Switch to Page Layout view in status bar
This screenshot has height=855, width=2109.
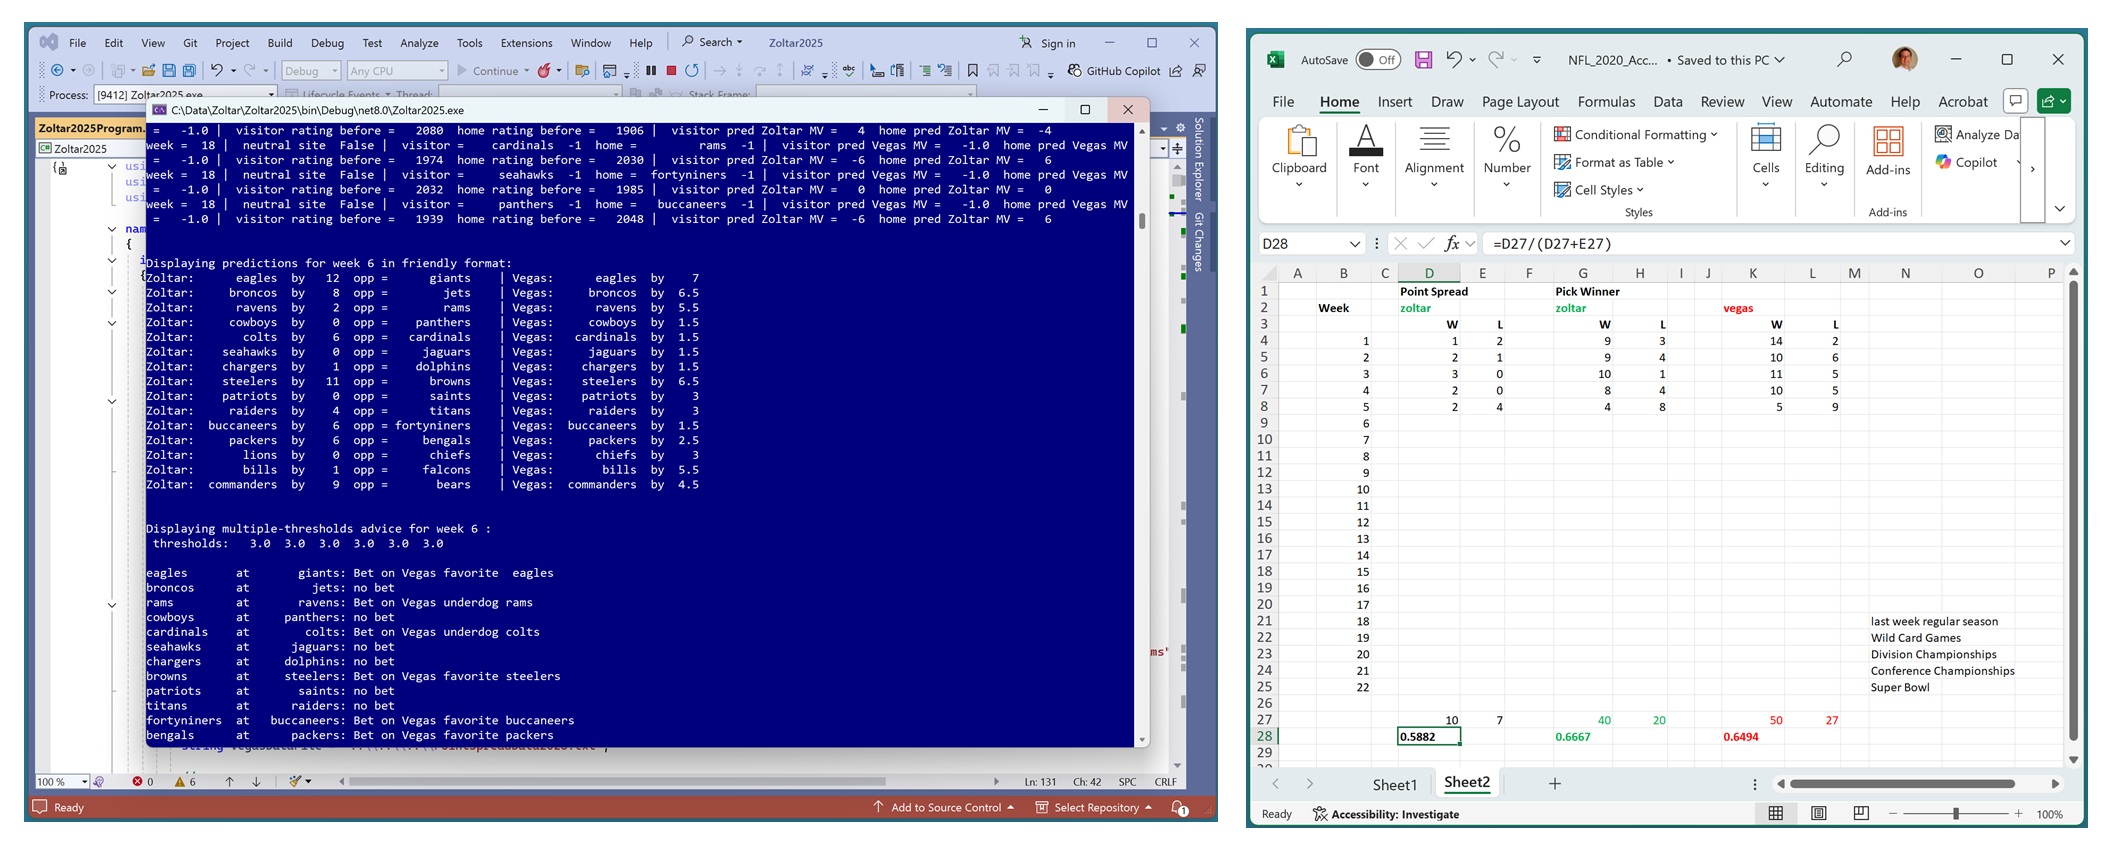click(x=1818, y=814)
